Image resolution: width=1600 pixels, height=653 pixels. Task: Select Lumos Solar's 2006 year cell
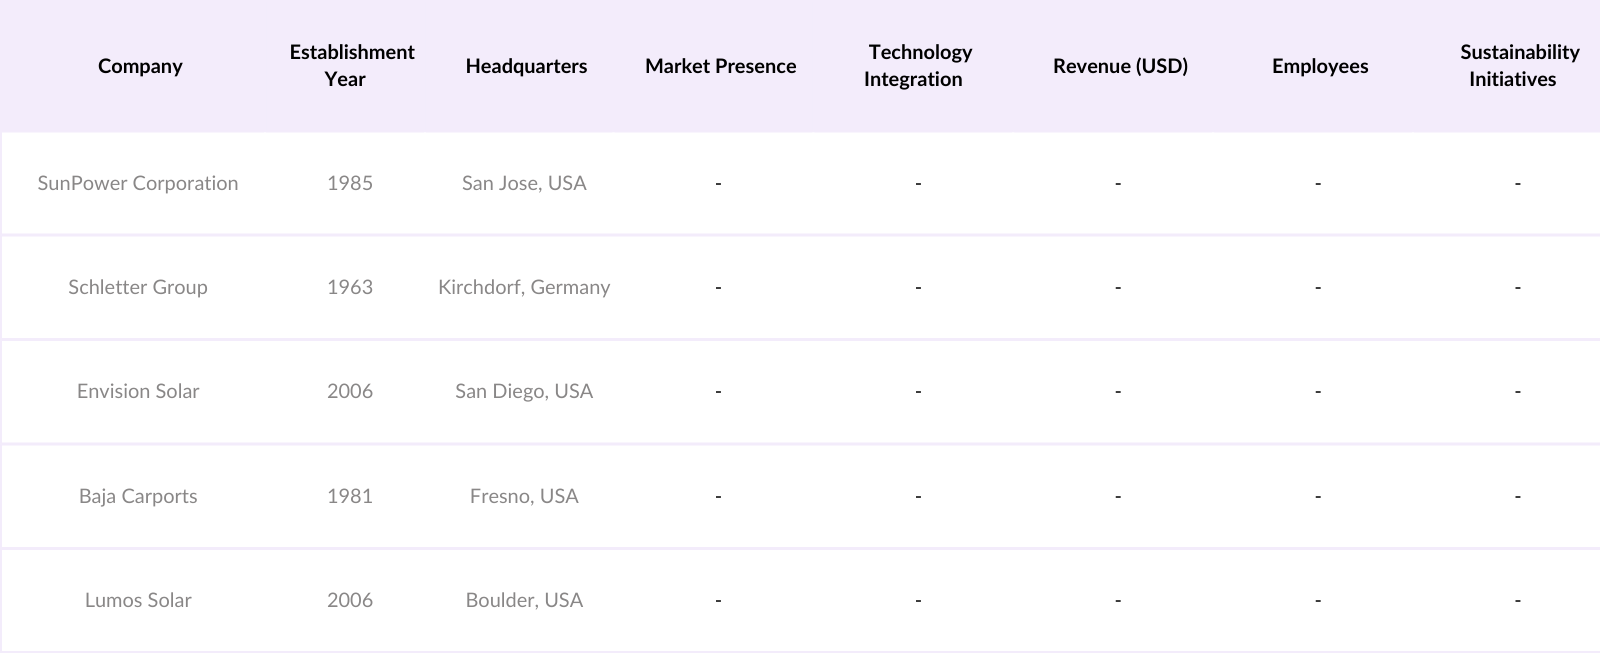tap(350, 600)
